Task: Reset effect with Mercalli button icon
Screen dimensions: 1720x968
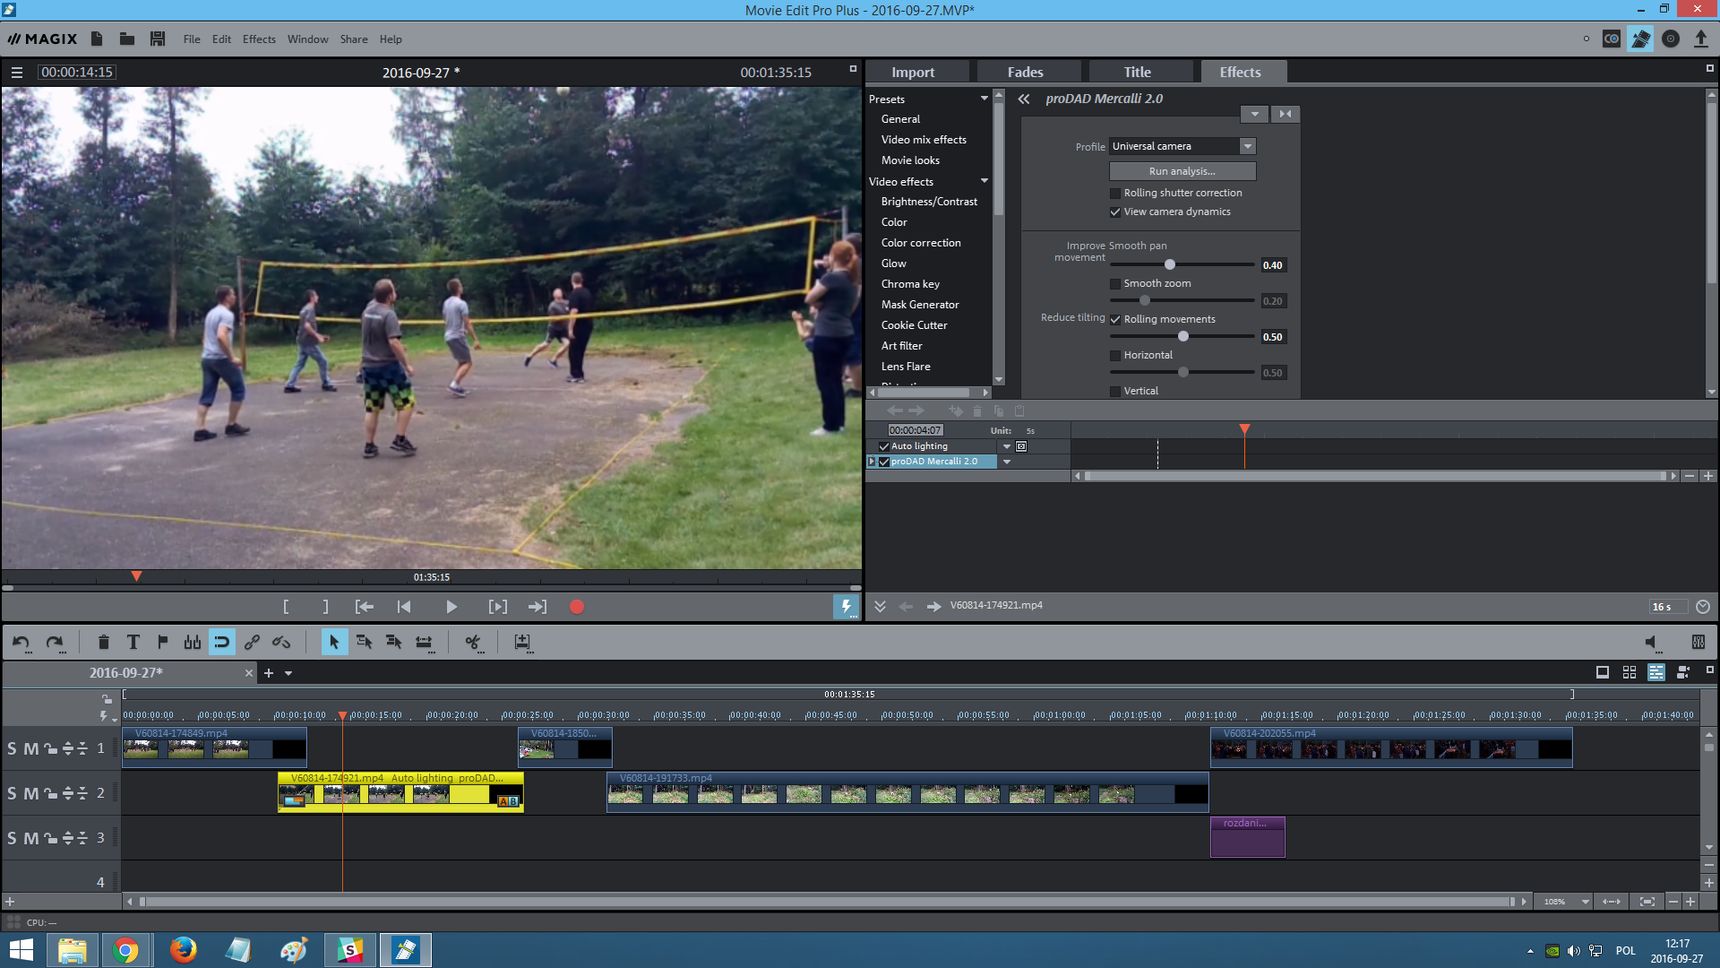Action: pyautogui.click(x=1285, y=114)
